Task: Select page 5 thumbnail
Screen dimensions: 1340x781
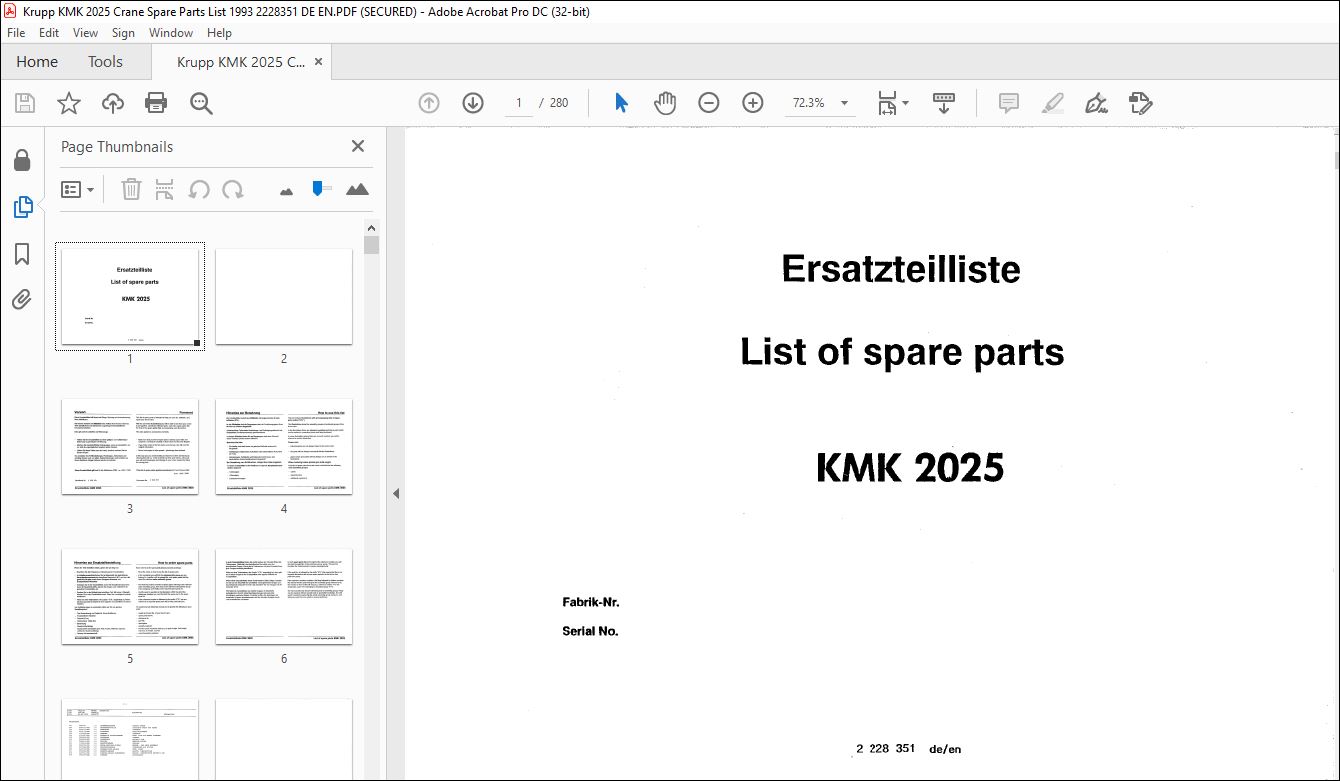Action: tap(130, 596)
